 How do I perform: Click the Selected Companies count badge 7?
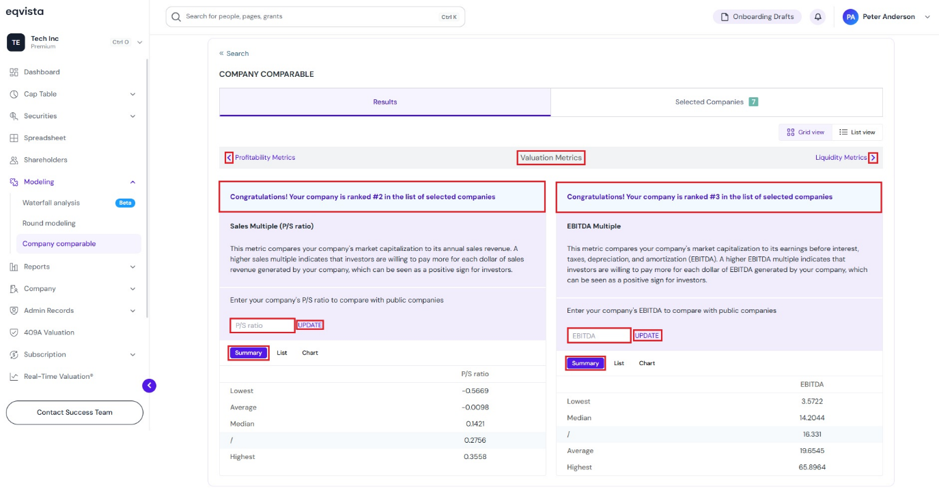753,102
